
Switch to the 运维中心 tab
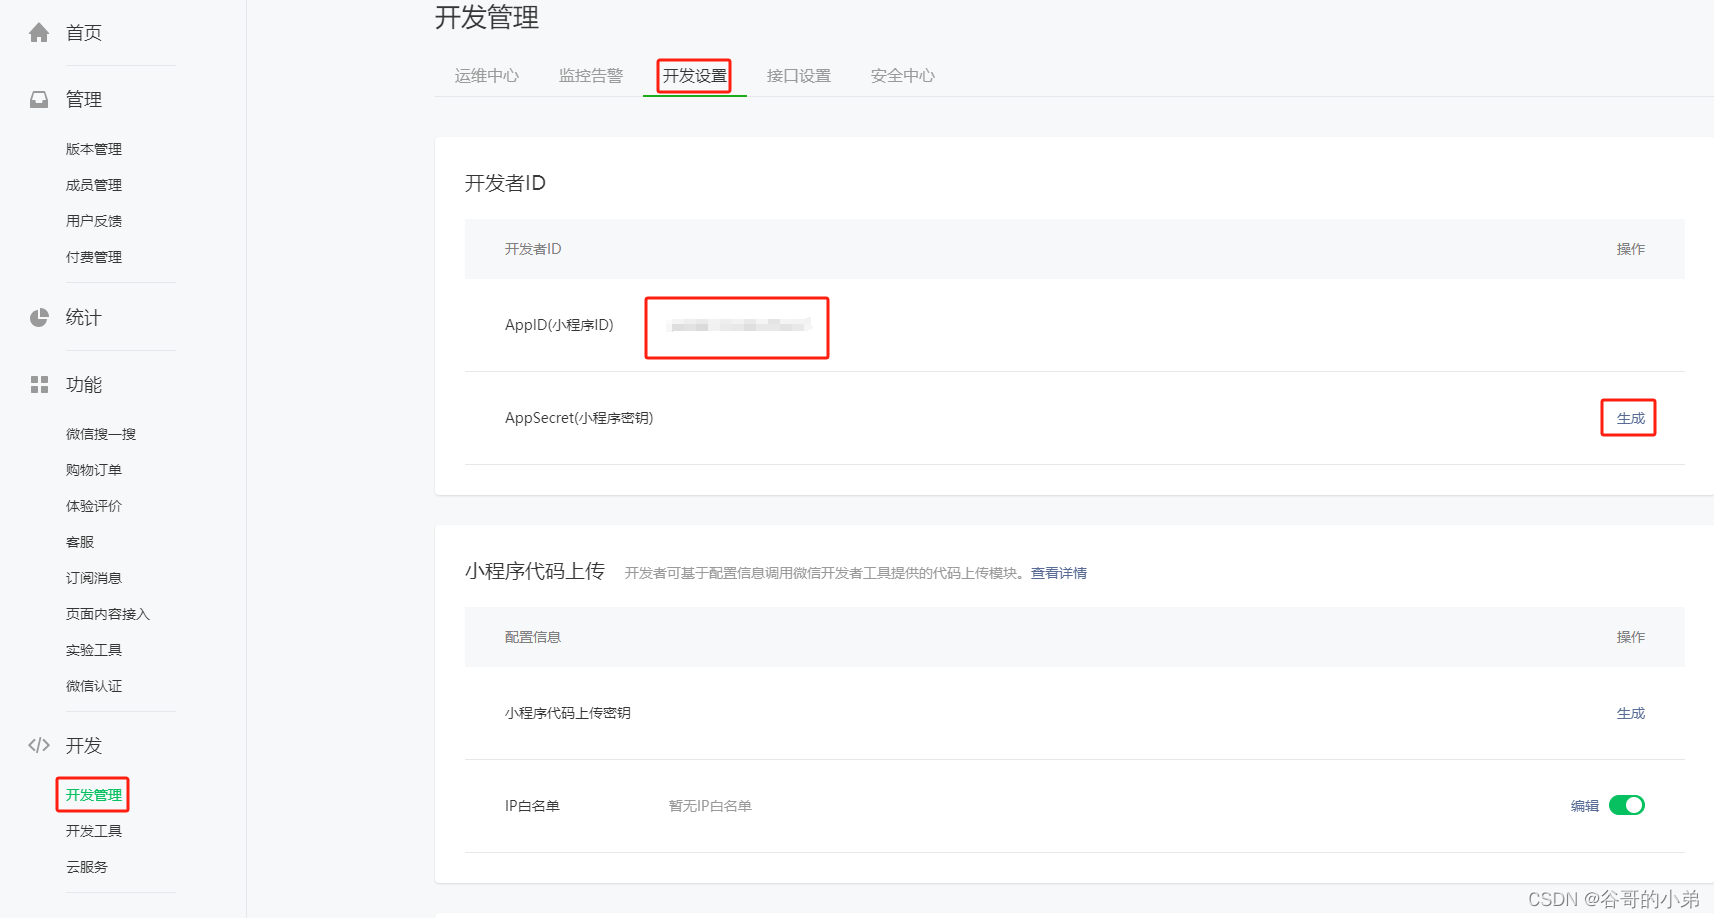pos(487,76)
